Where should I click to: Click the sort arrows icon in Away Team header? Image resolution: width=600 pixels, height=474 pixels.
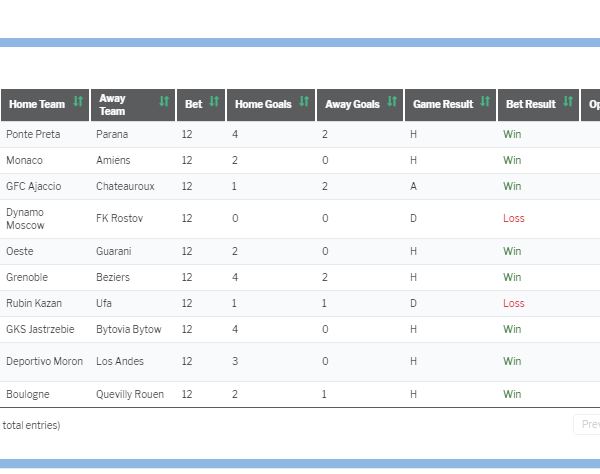(x=164, y=103)
